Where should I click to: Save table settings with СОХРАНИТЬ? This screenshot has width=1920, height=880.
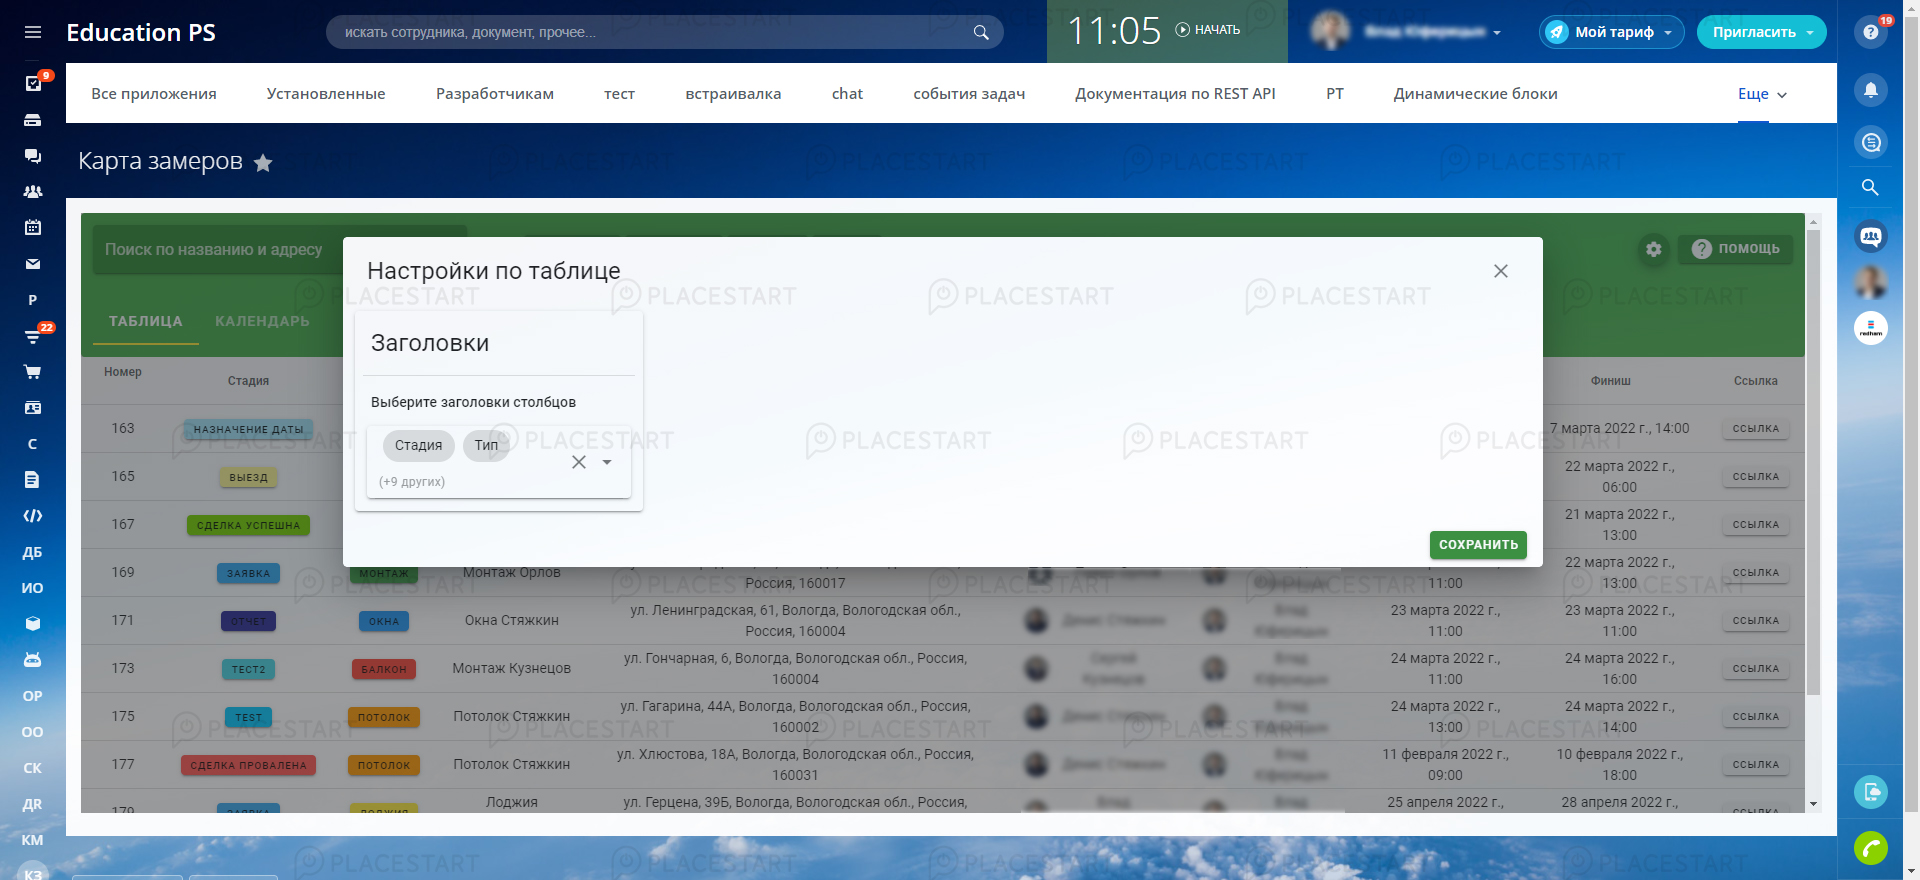point(1478,545)
